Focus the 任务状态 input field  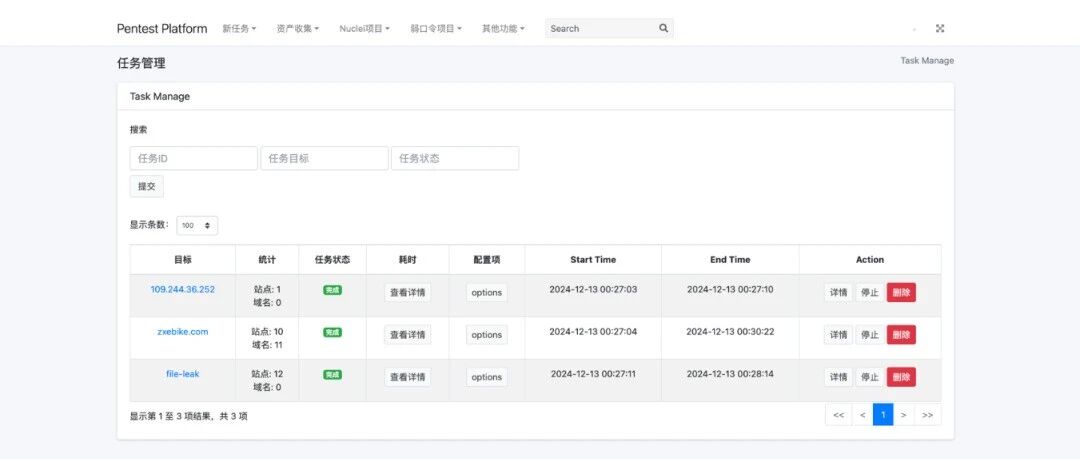455,158
